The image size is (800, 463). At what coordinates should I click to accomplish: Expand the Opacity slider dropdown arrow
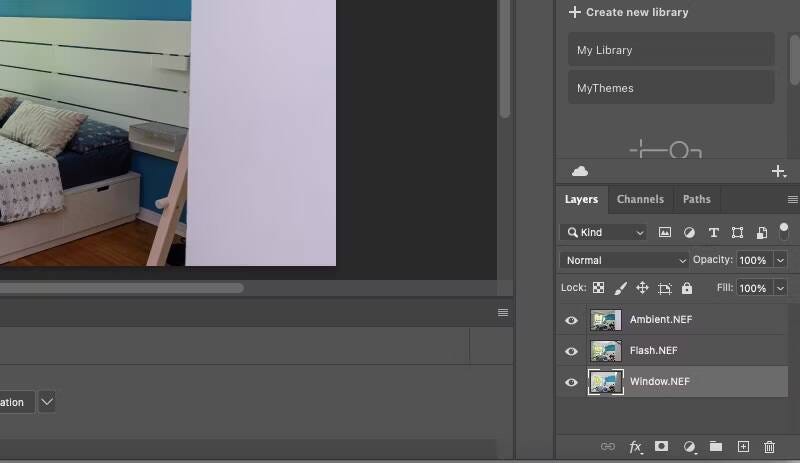(x=780, y=260)
